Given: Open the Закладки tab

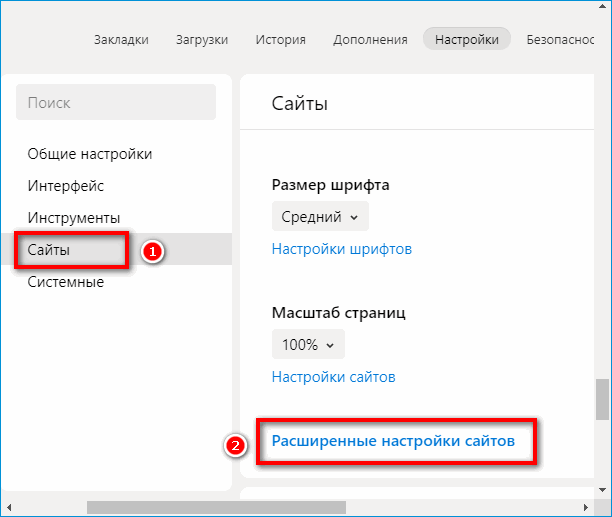Looking at the screenshot, I should 121,40.
